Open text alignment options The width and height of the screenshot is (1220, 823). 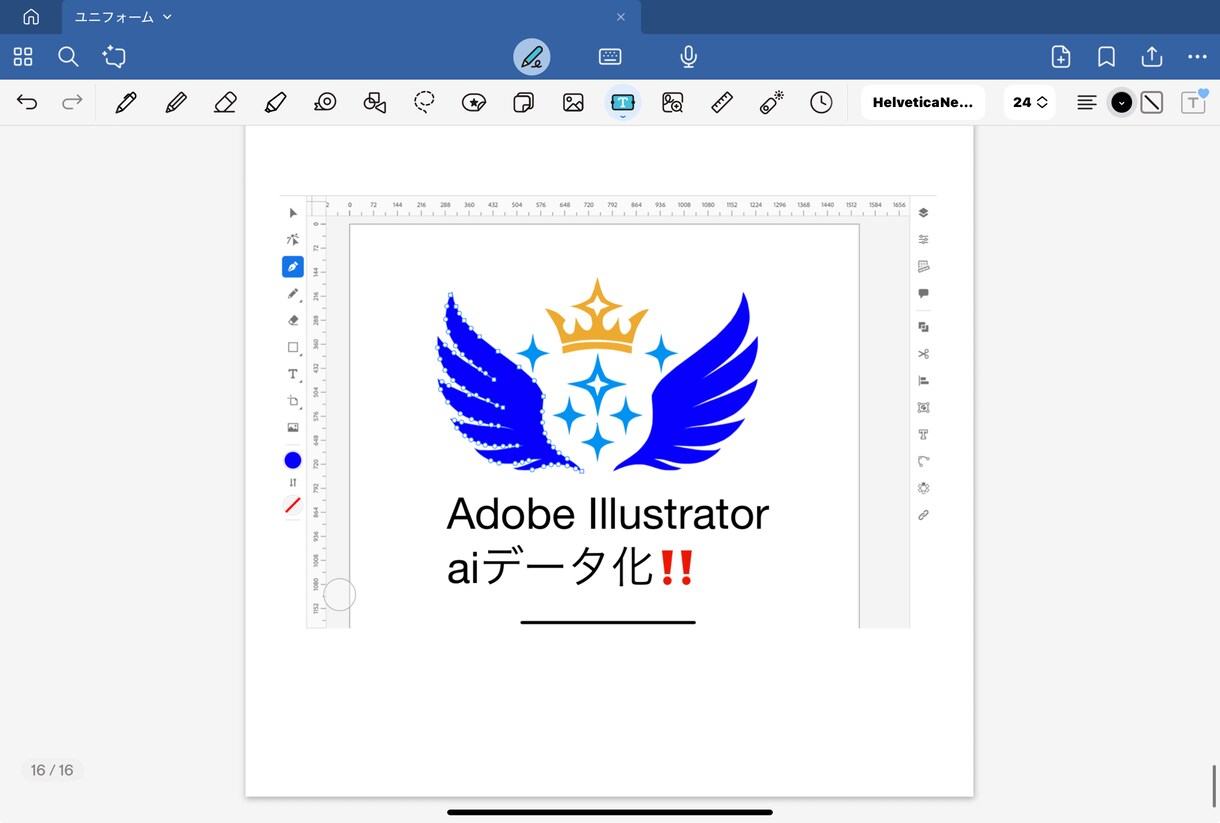1087,102
